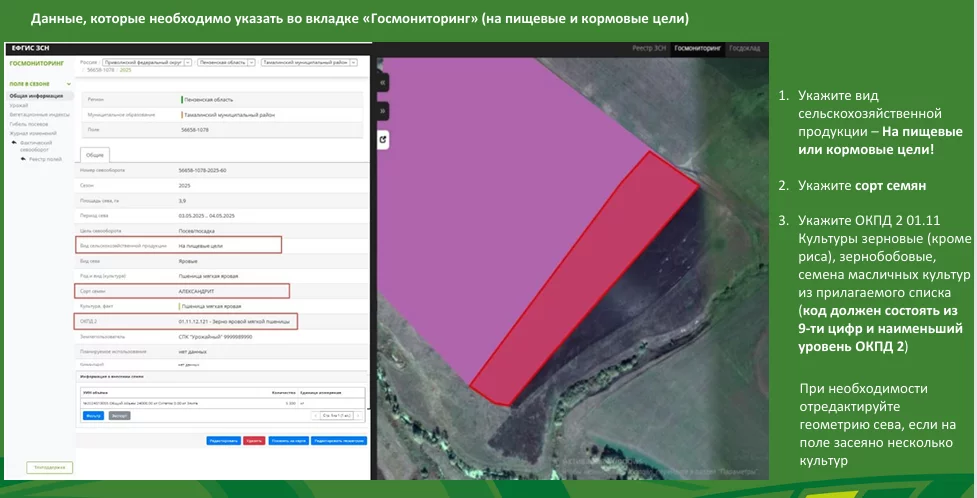Go to the next page in the seed table
Viewport: 977px width, 498px height.
click(358, 415)
